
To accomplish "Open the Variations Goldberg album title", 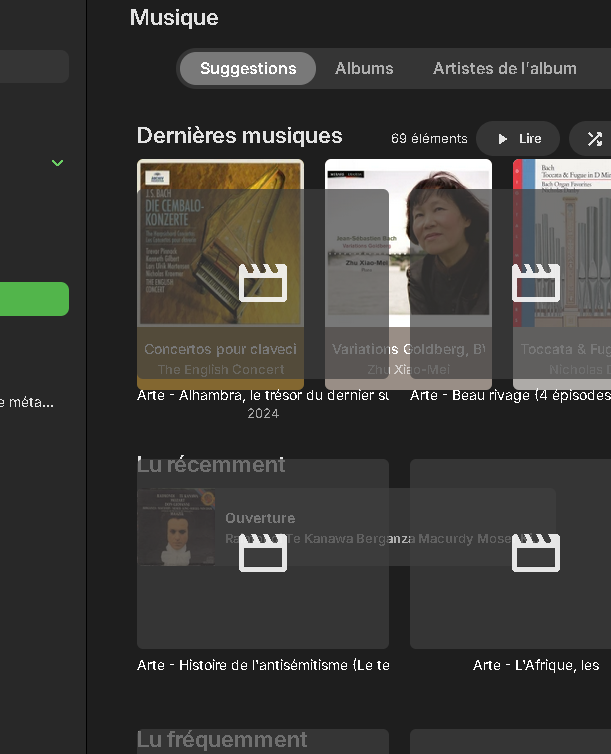I will click(x=408, y=349).
